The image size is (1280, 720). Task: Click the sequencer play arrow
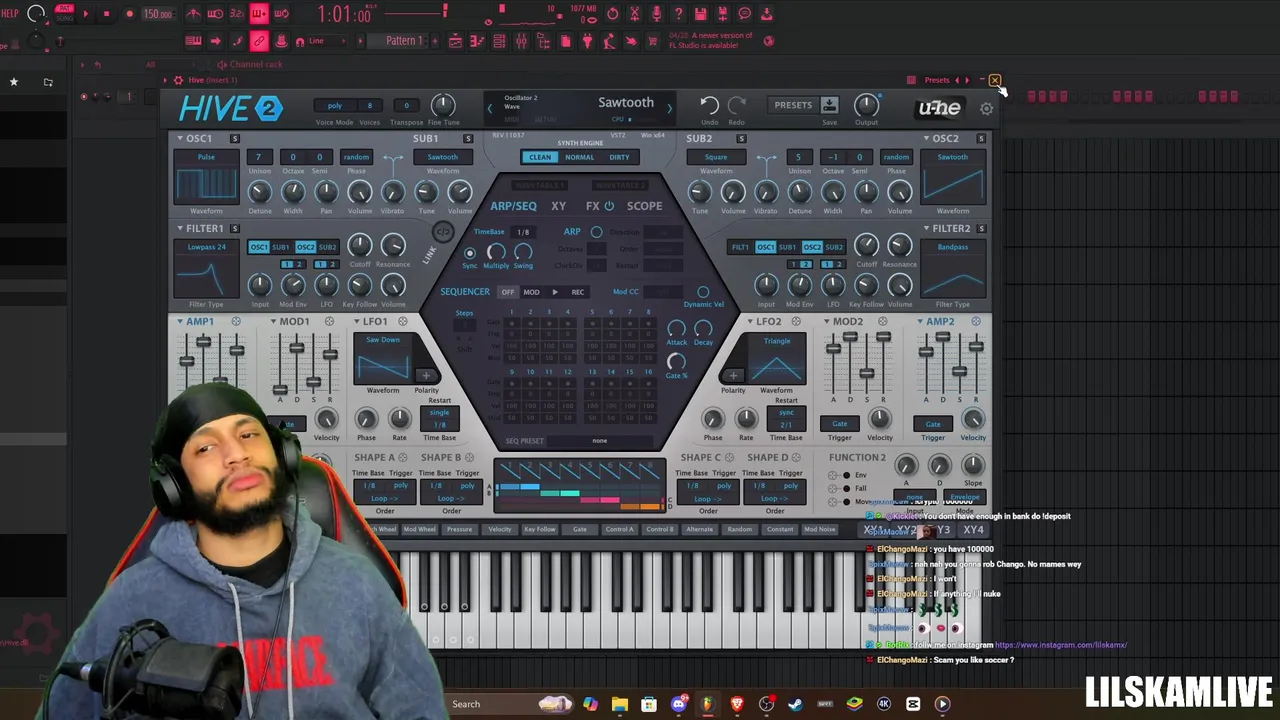(x=555, y=292)
